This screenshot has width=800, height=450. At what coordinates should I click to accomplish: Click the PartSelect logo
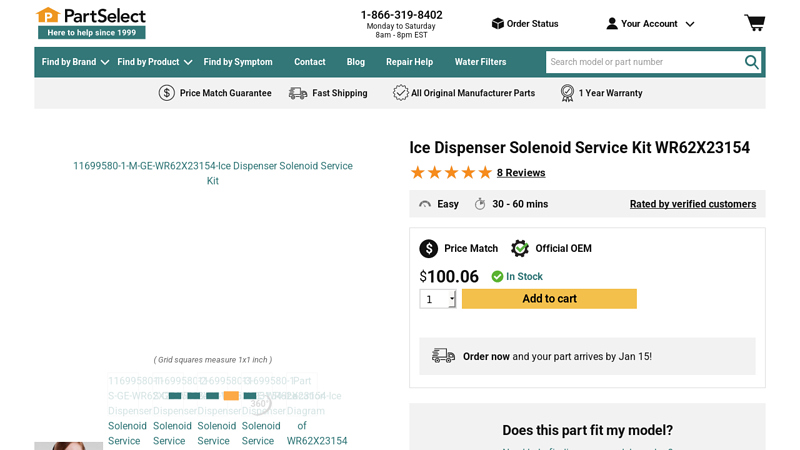click(x=91, y=22)
